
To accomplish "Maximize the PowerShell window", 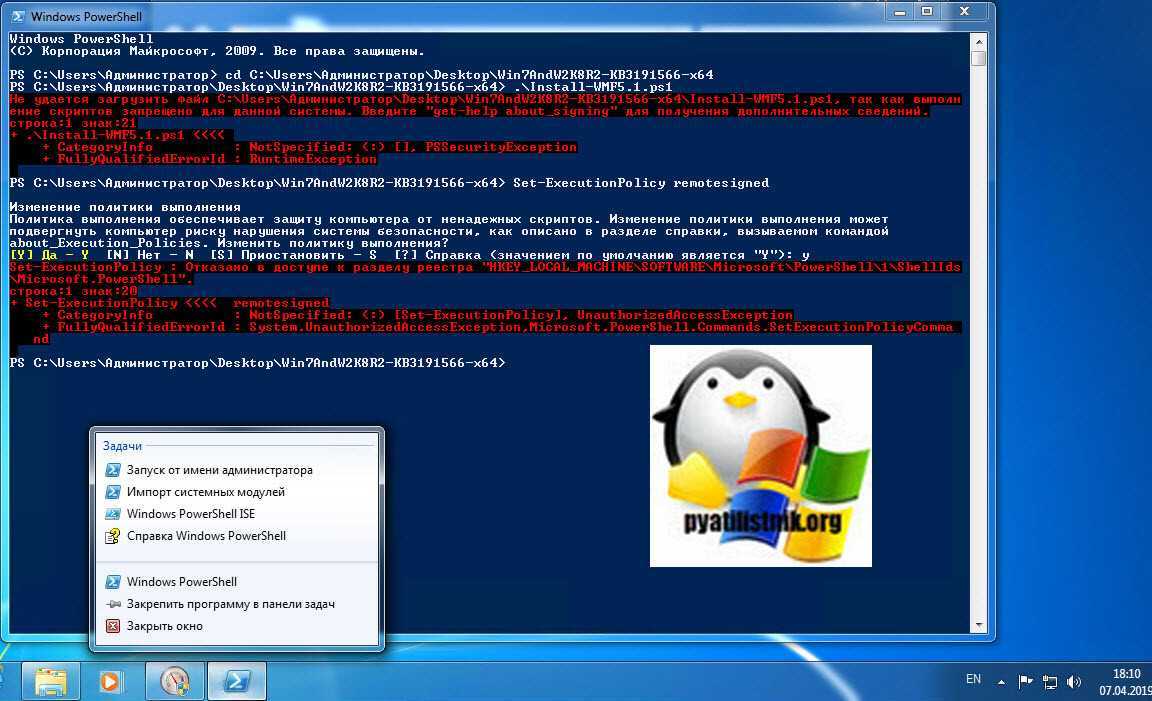I will 927,12.
